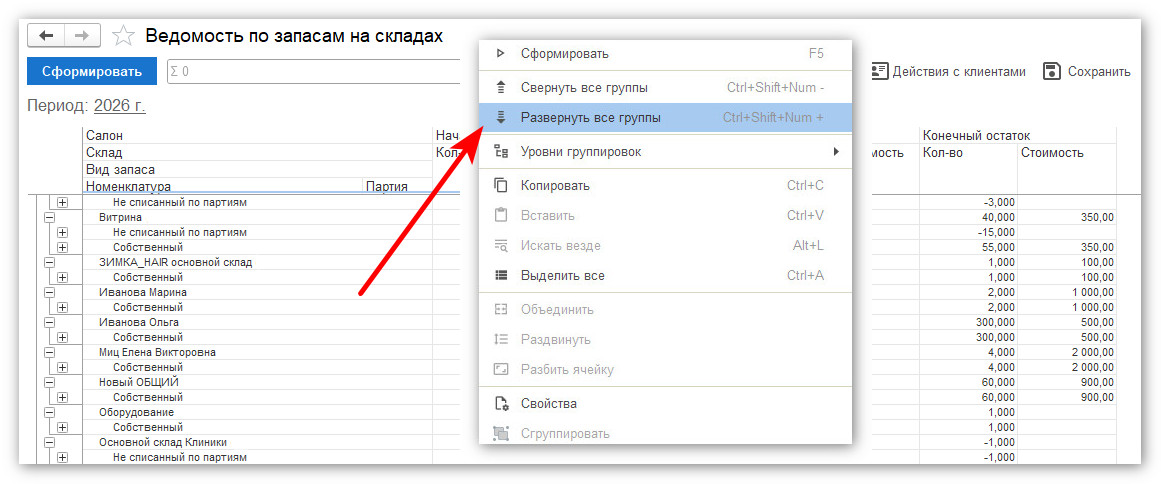Screen dimensions: 1161x484
Task: Go back with the left arrow button
Action: 46,35
